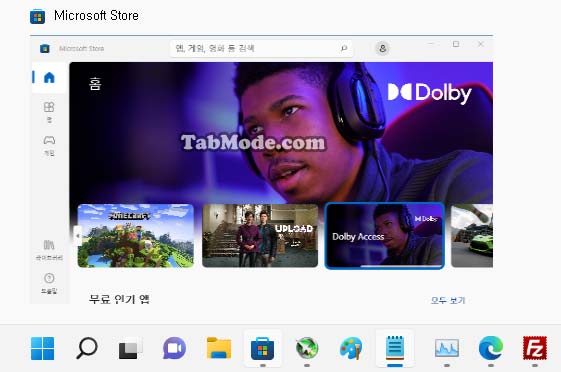Click the 모두 보기 see-all link
Image resolution: width=561 pixels, height=372 pixels.
448,300
